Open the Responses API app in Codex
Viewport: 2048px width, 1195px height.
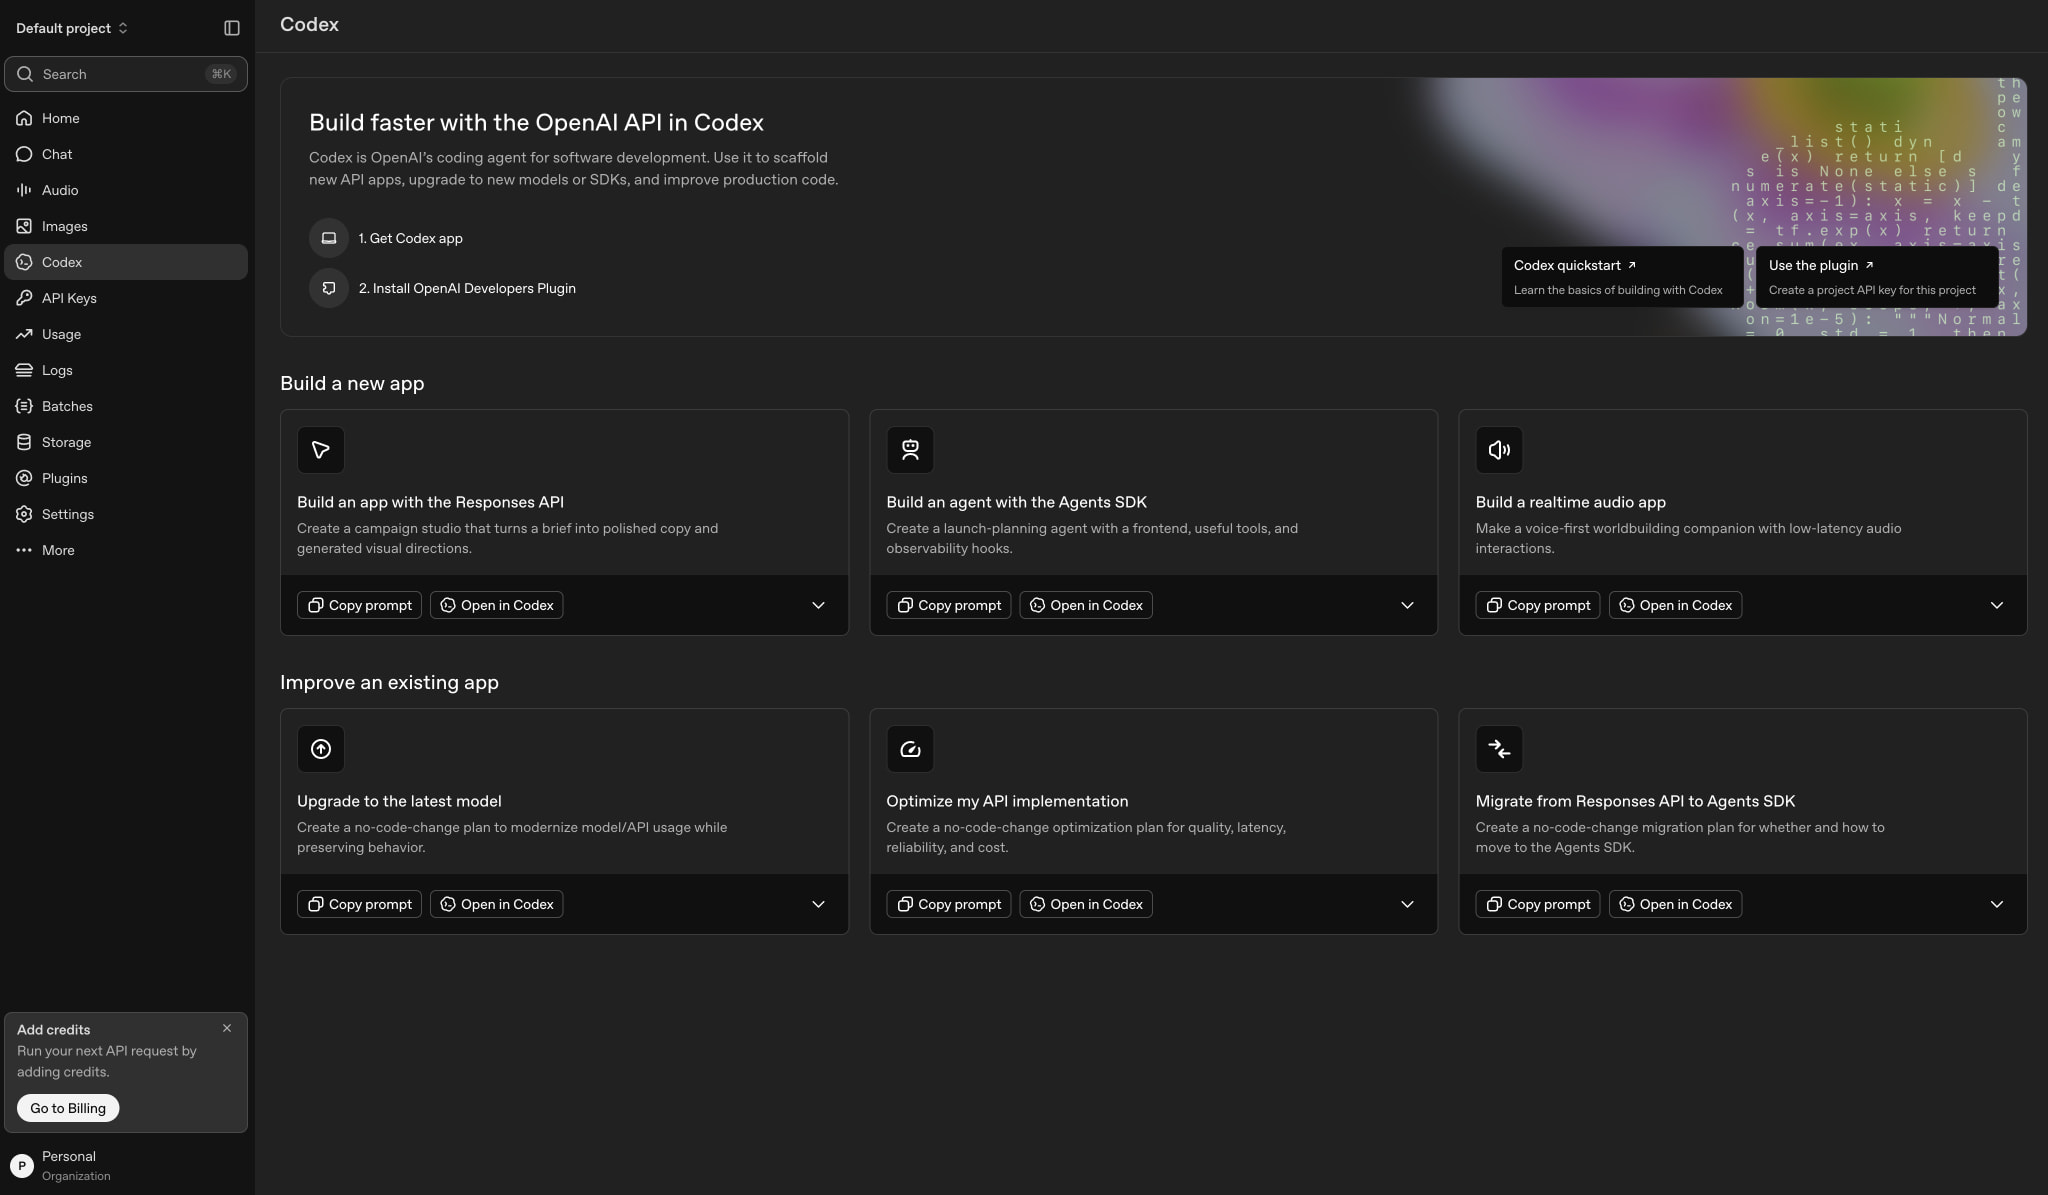[x=496, y=605]
